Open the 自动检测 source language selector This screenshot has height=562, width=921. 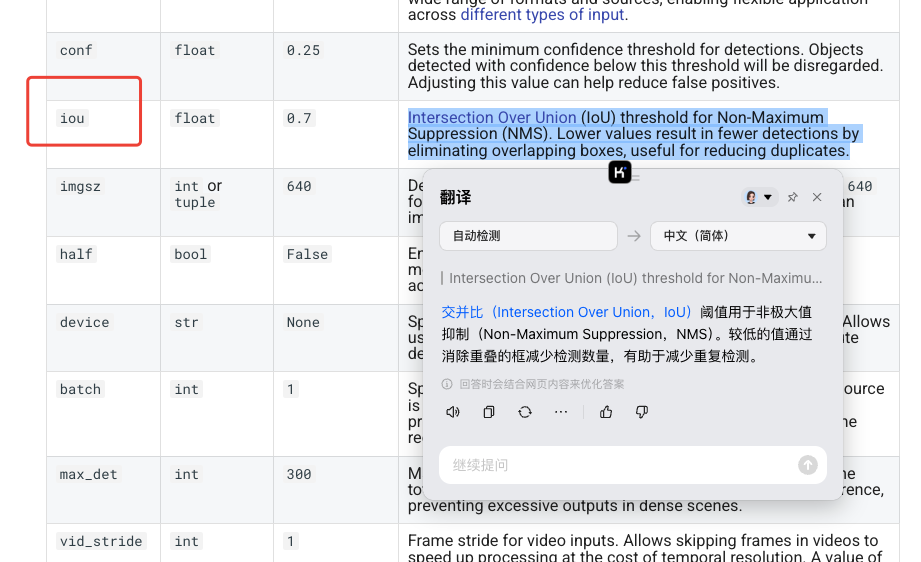528,236
